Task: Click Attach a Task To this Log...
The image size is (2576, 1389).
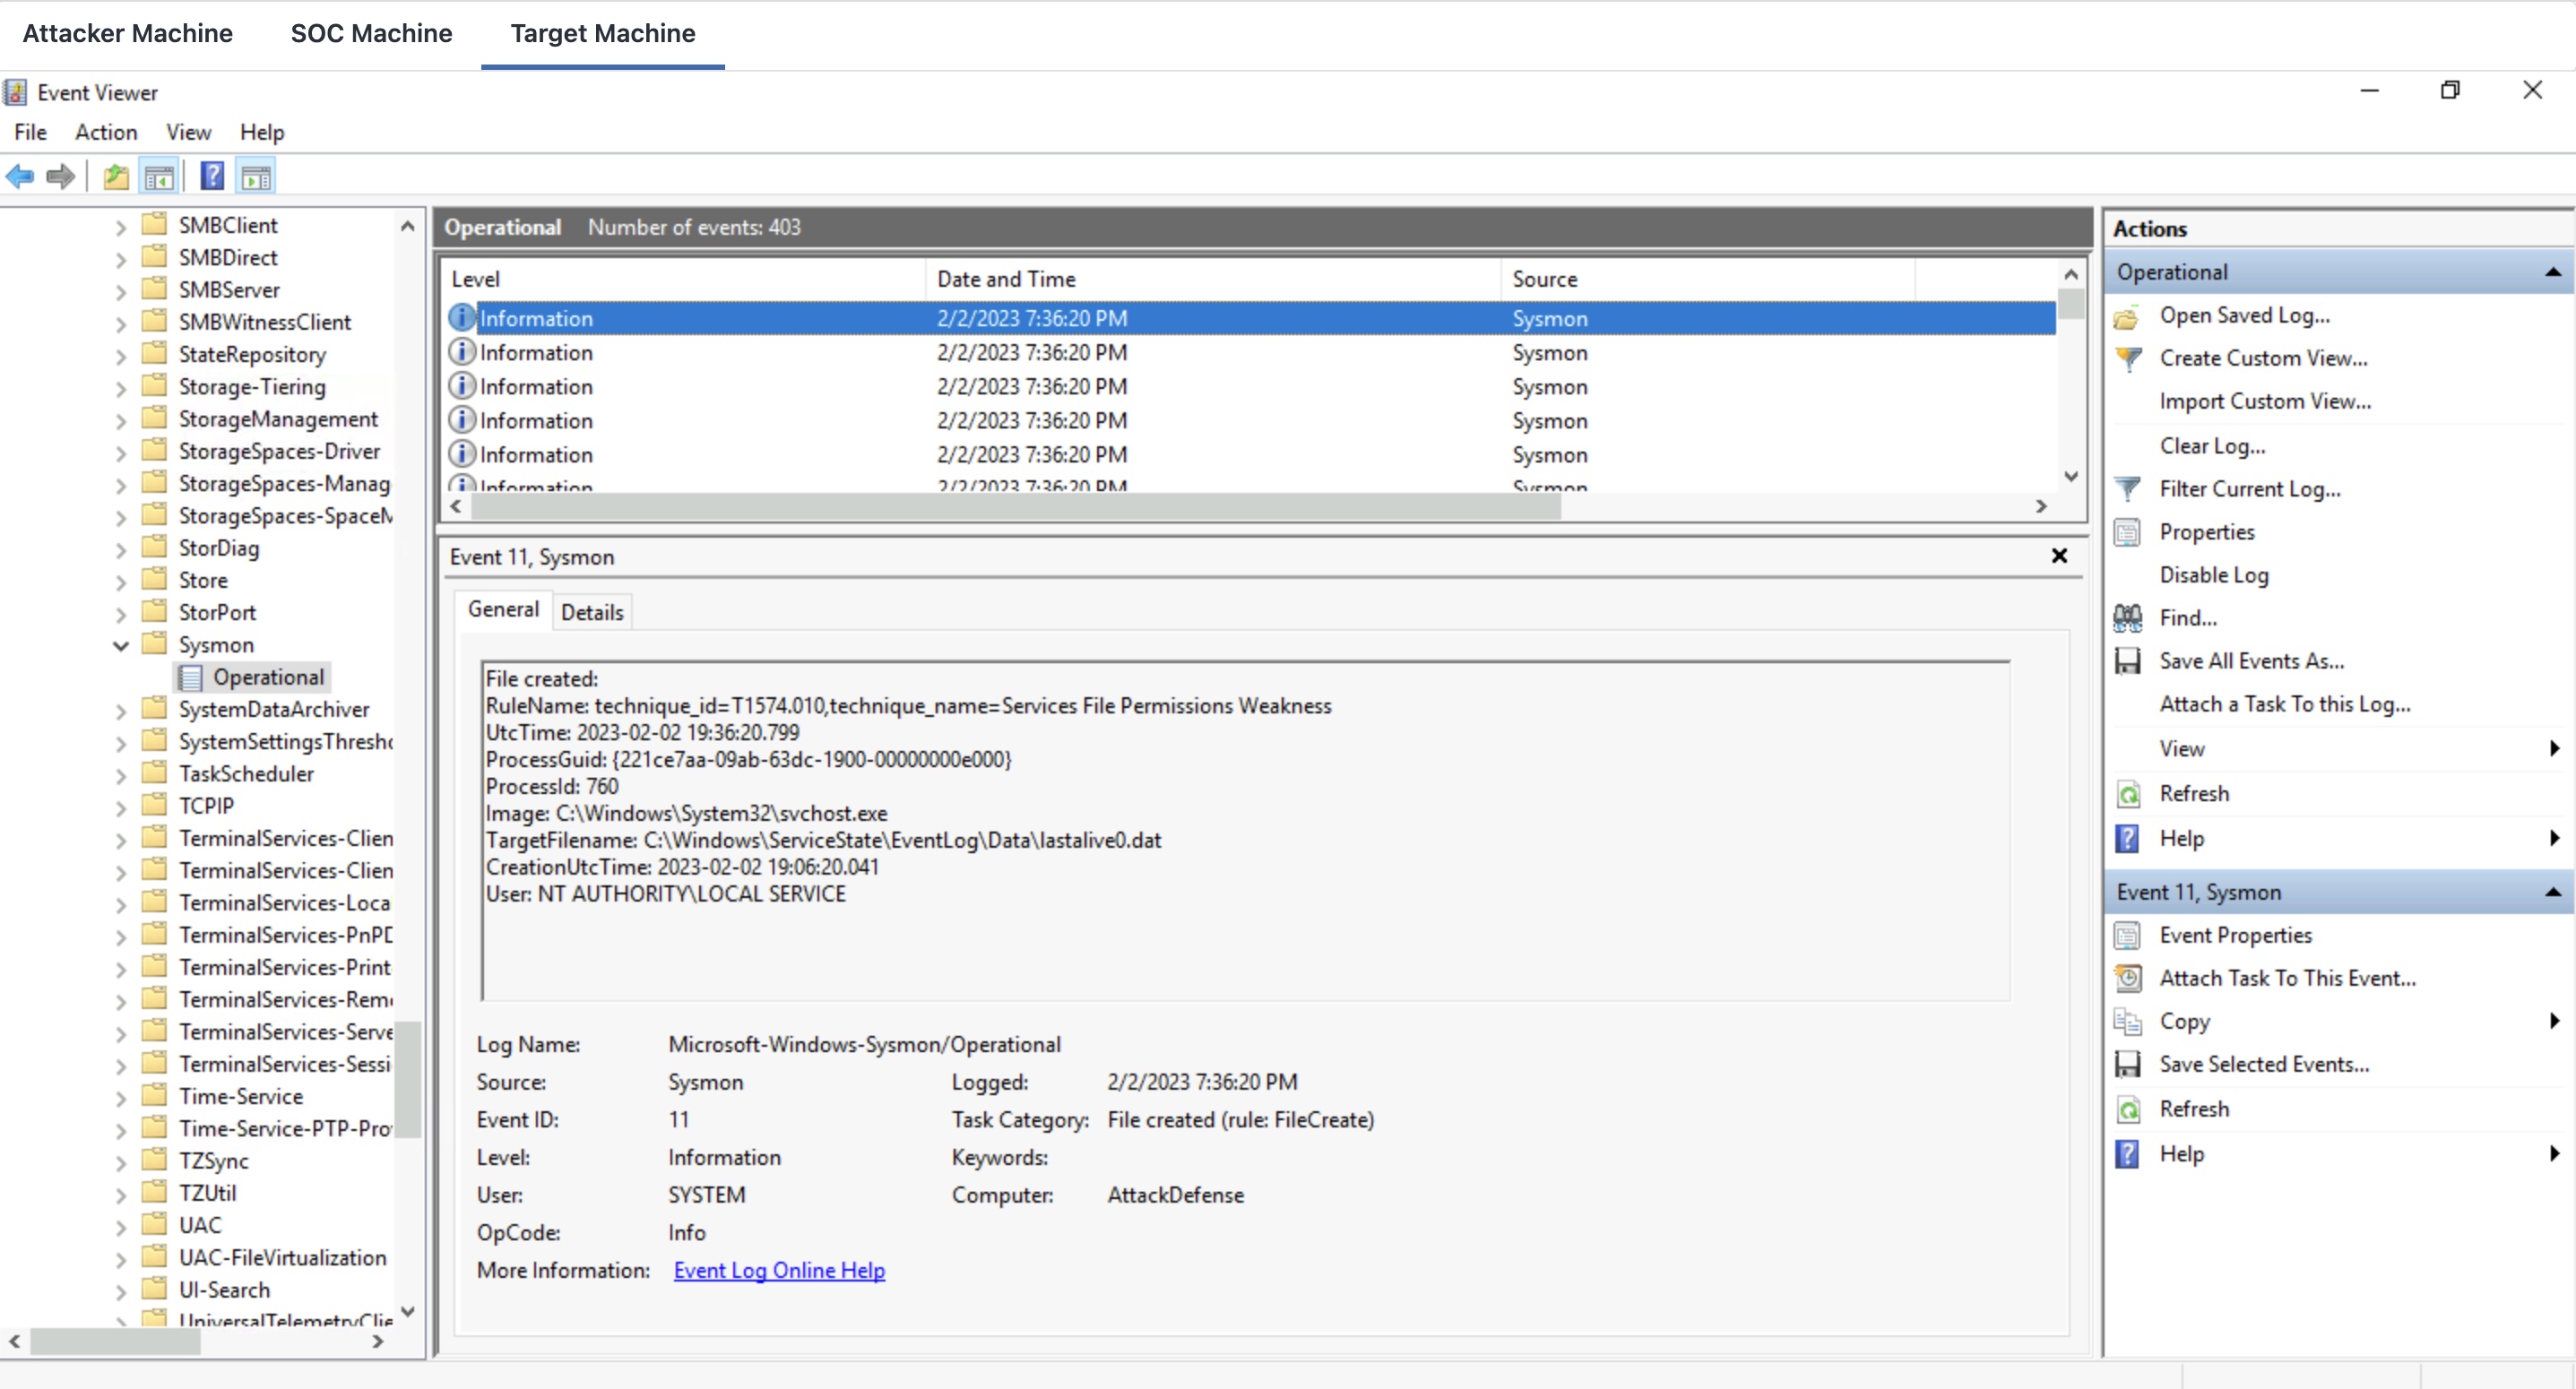Action: point(2285,704)
